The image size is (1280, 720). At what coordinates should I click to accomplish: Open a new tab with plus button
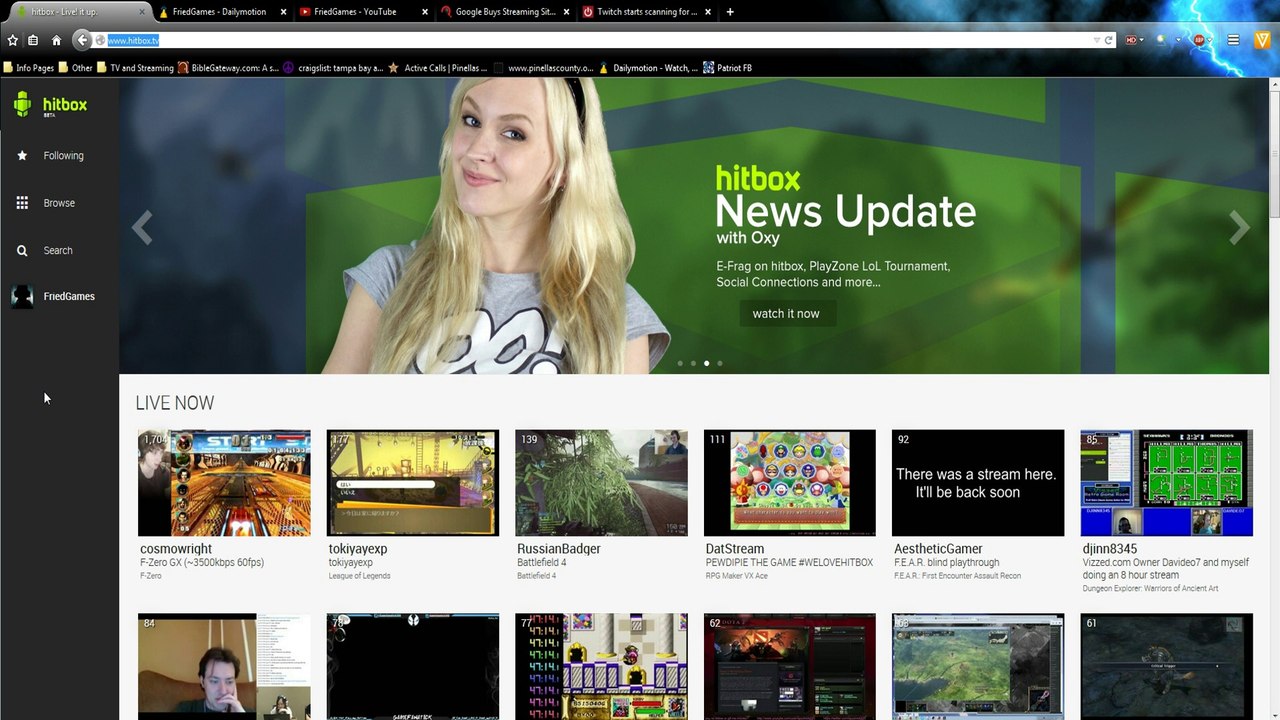[x=730, y=12]
